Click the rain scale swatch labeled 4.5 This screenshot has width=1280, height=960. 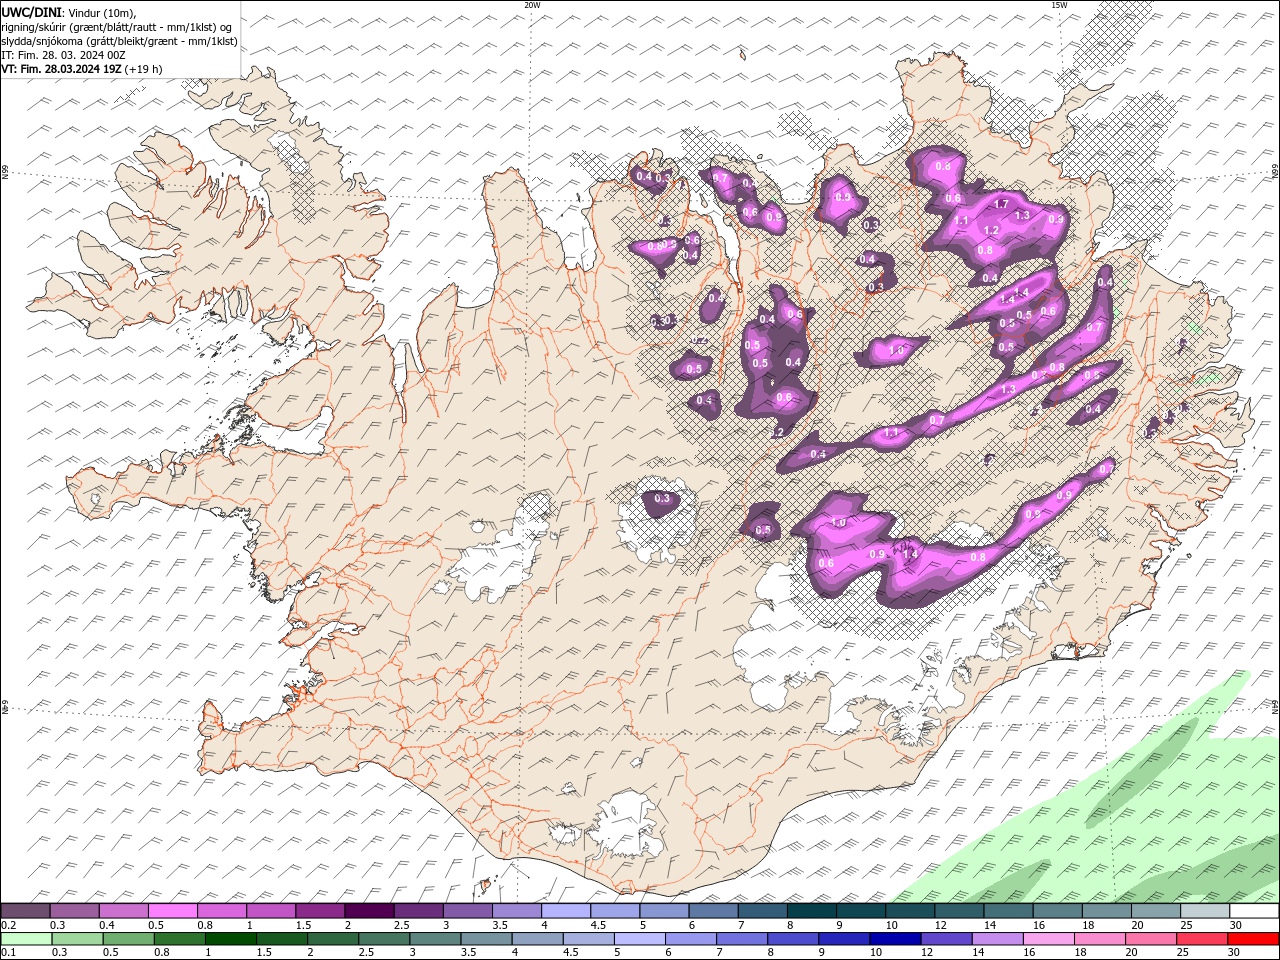(587, 939)
